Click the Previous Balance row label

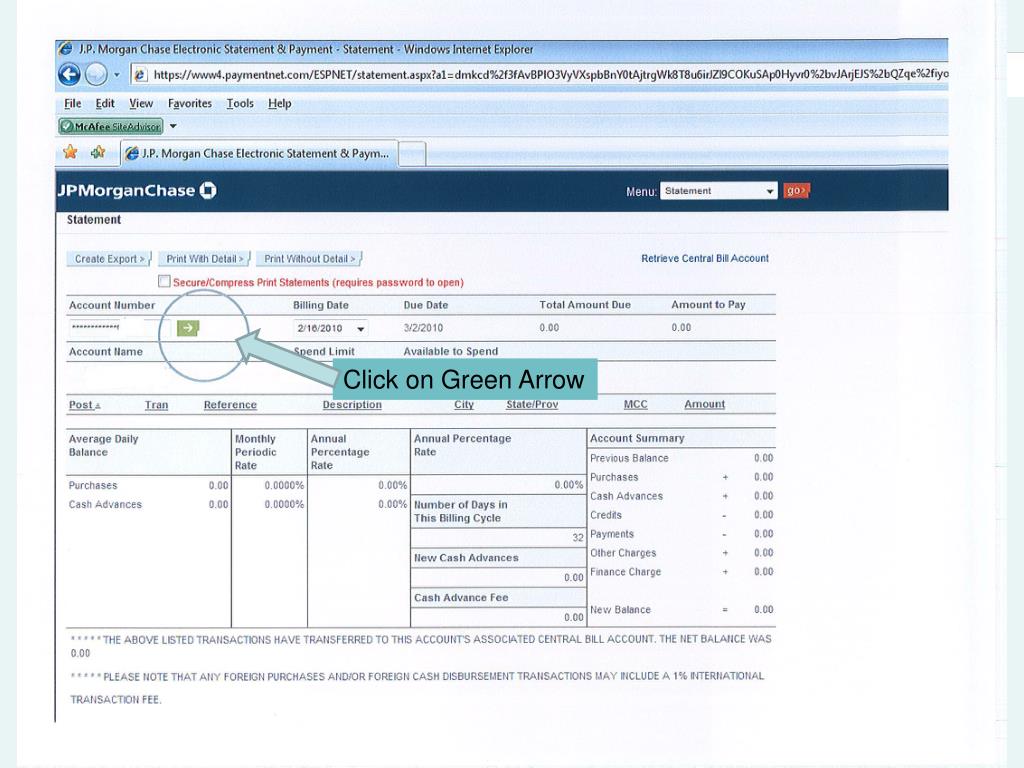click(x=629, y=458)
